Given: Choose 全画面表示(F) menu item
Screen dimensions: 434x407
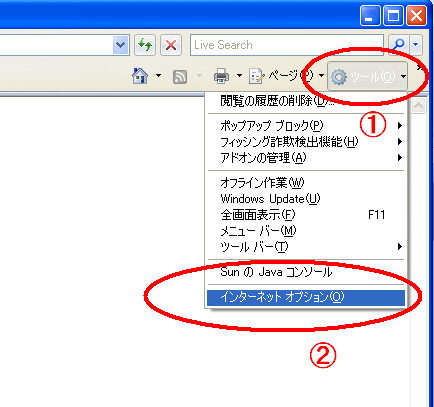Looking at the screenshot, I should 306,215.
